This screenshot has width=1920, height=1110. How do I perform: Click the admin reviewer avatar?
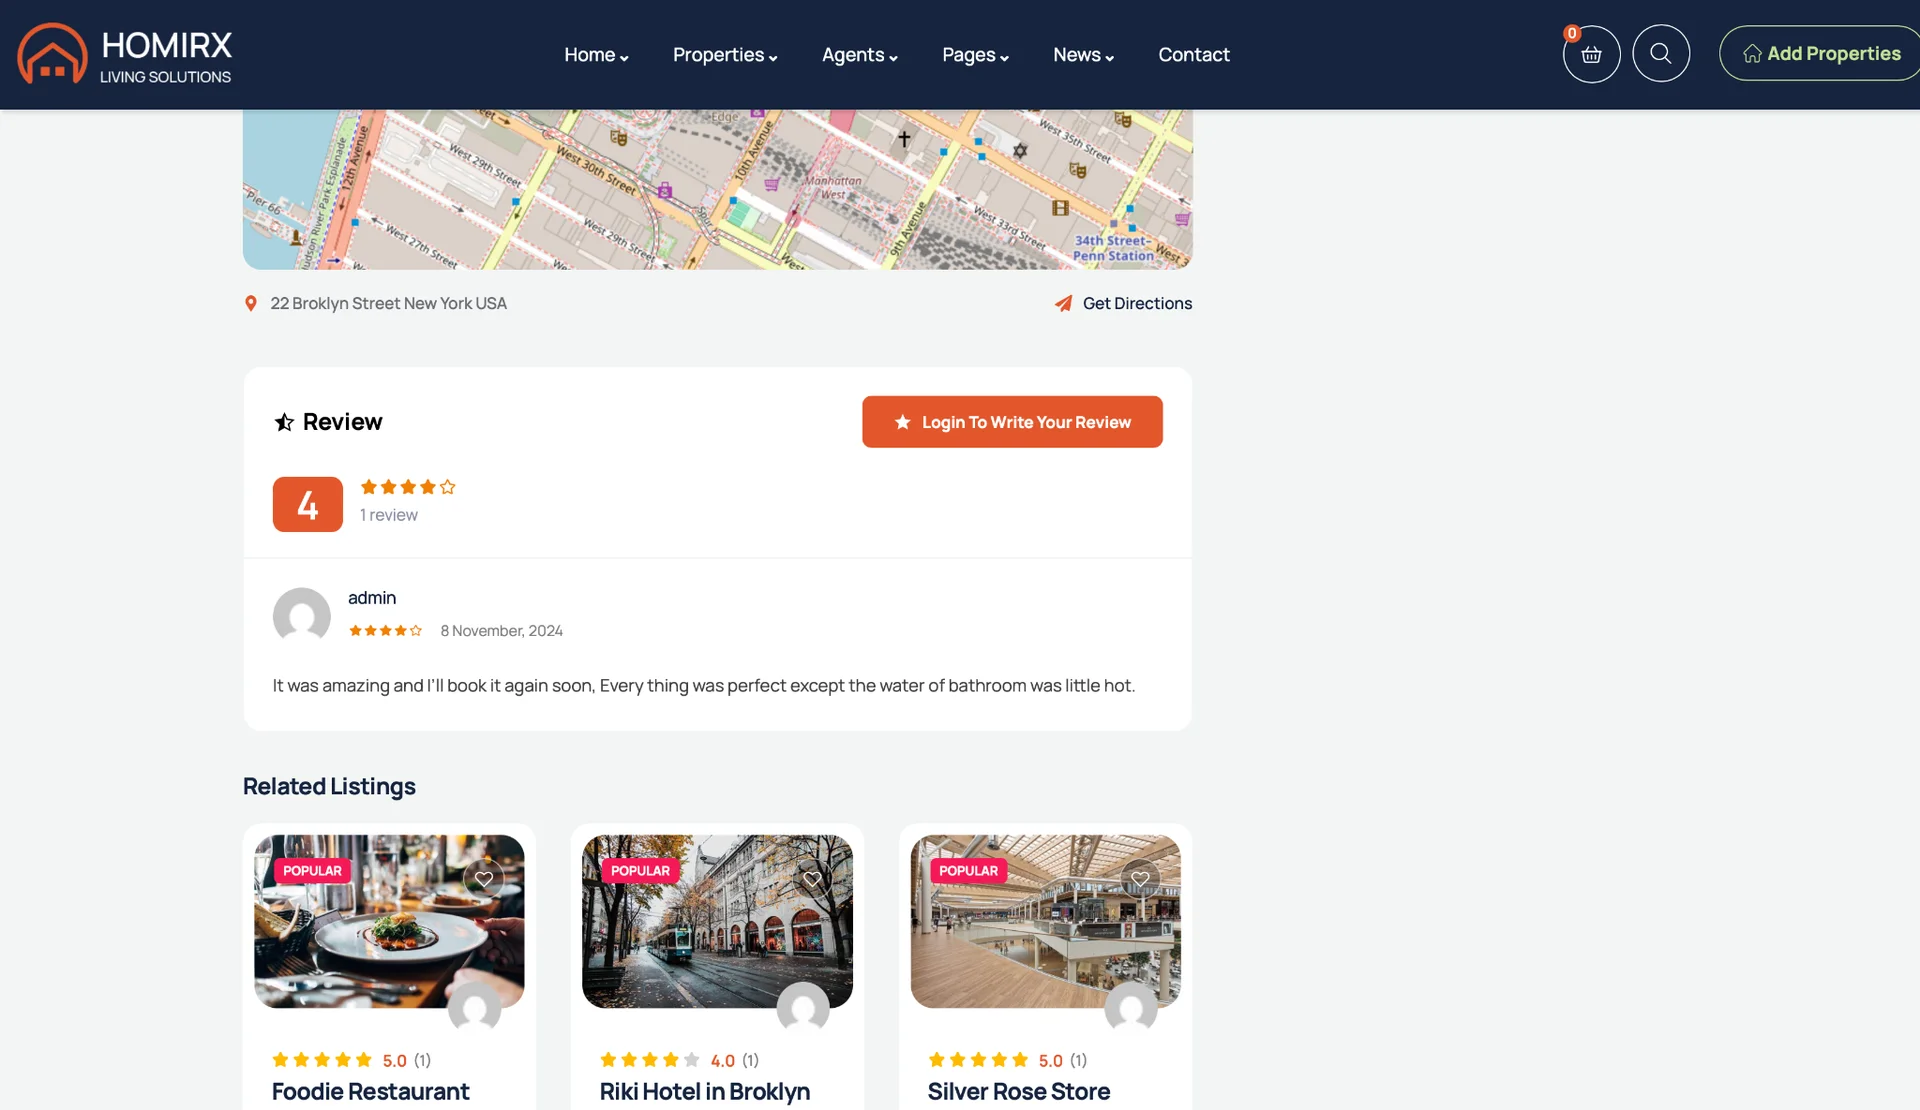[301, 616]
